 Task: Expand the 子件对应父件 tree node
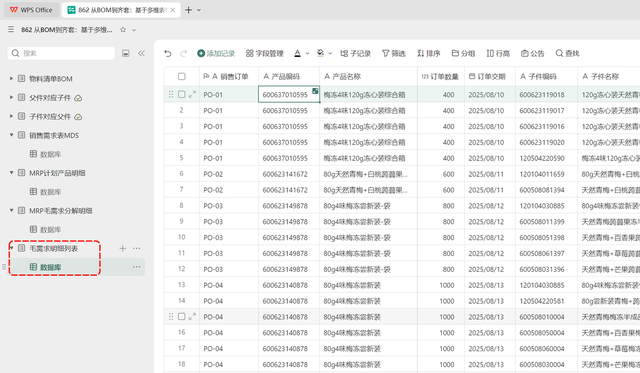[x=11, y=116]
